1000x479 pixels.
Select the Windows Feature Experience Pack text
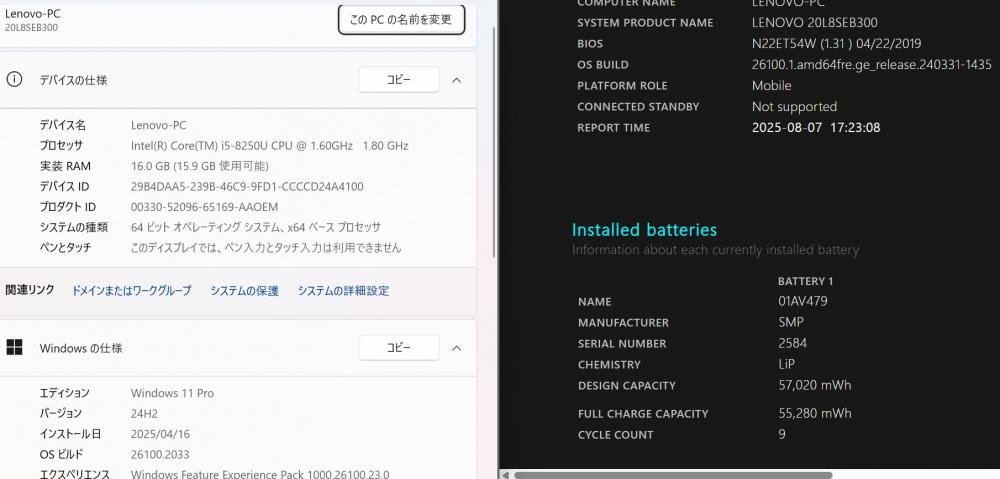pos(260,474)
